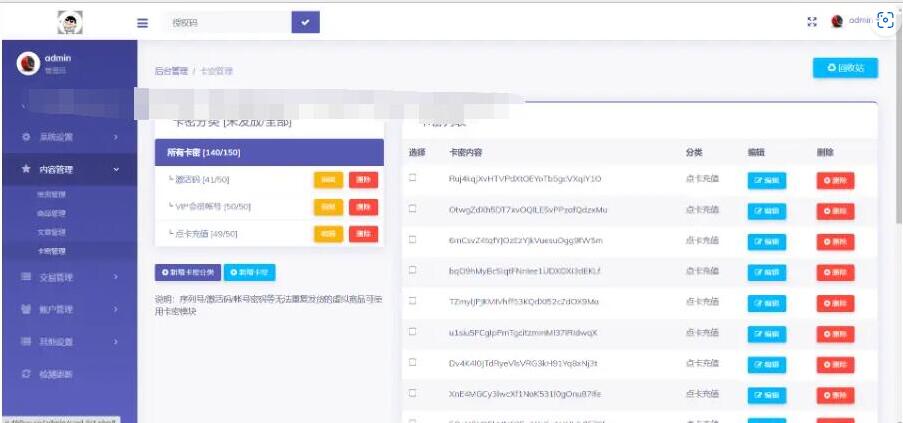Viewport: 903px width, 423px height.
Task: Delete the card key row OtwgZd…
Action: point(835,211)
